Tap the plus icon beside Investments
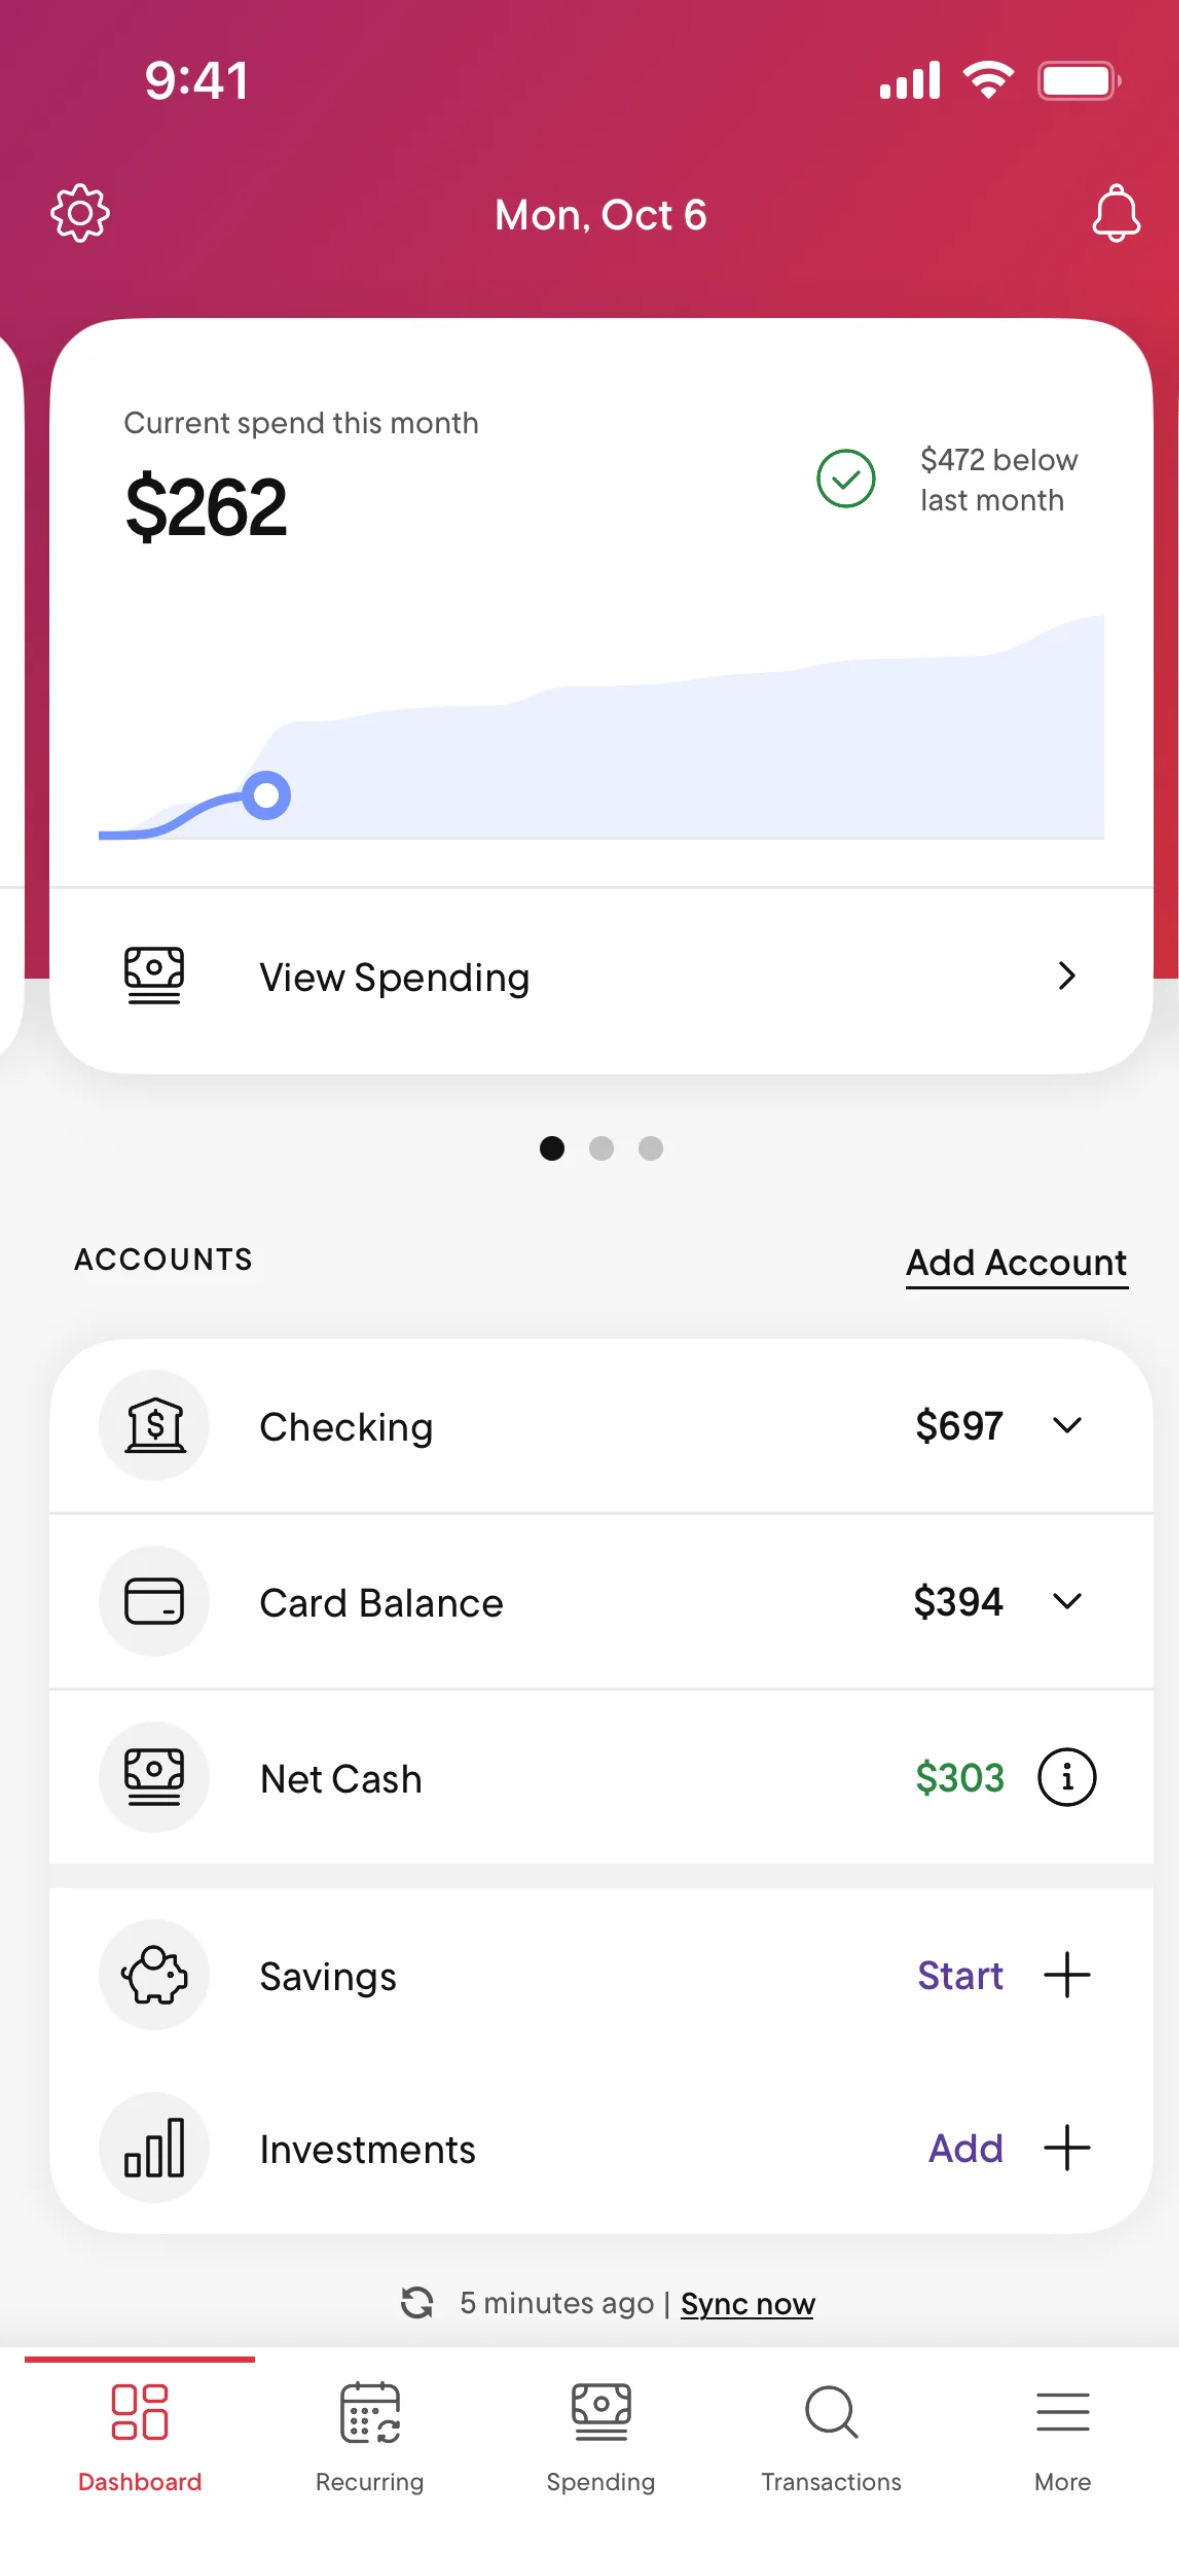This screenshot has height=2558, width=1179. [1066, 2148]
